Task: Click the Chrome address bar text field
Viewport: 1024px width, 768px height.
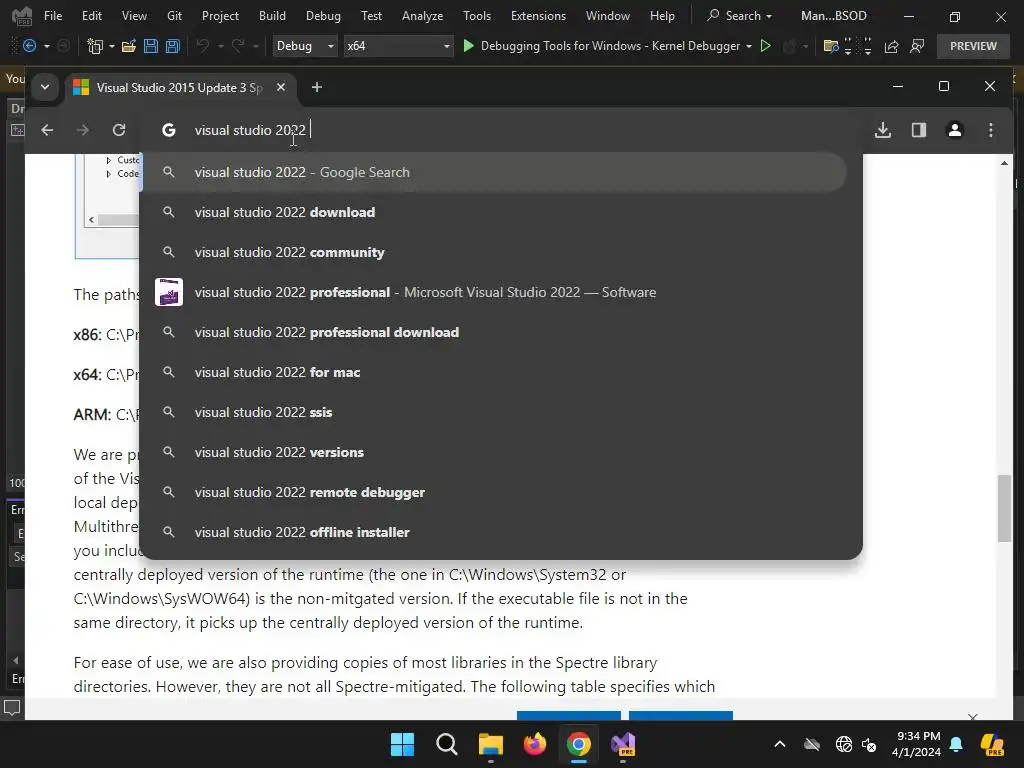Action: [x=501, y=130]
